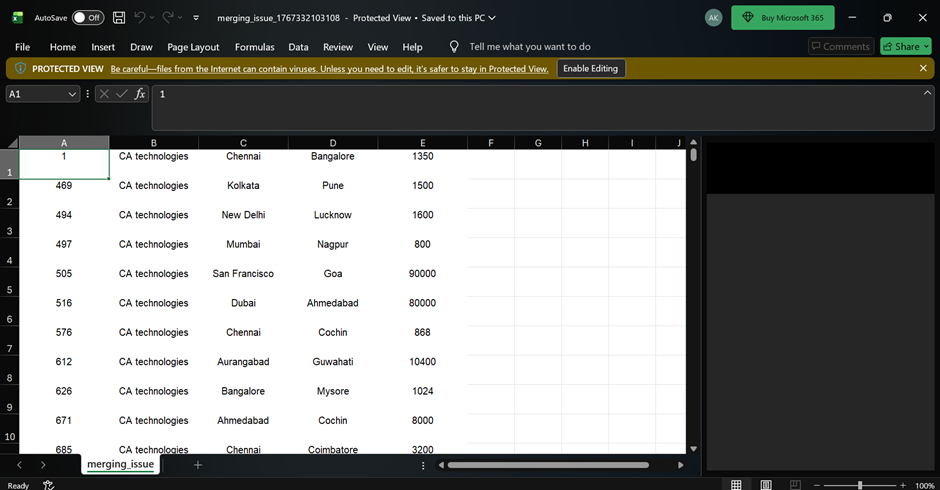Expand the Name Box dropdown arrow

72,94
